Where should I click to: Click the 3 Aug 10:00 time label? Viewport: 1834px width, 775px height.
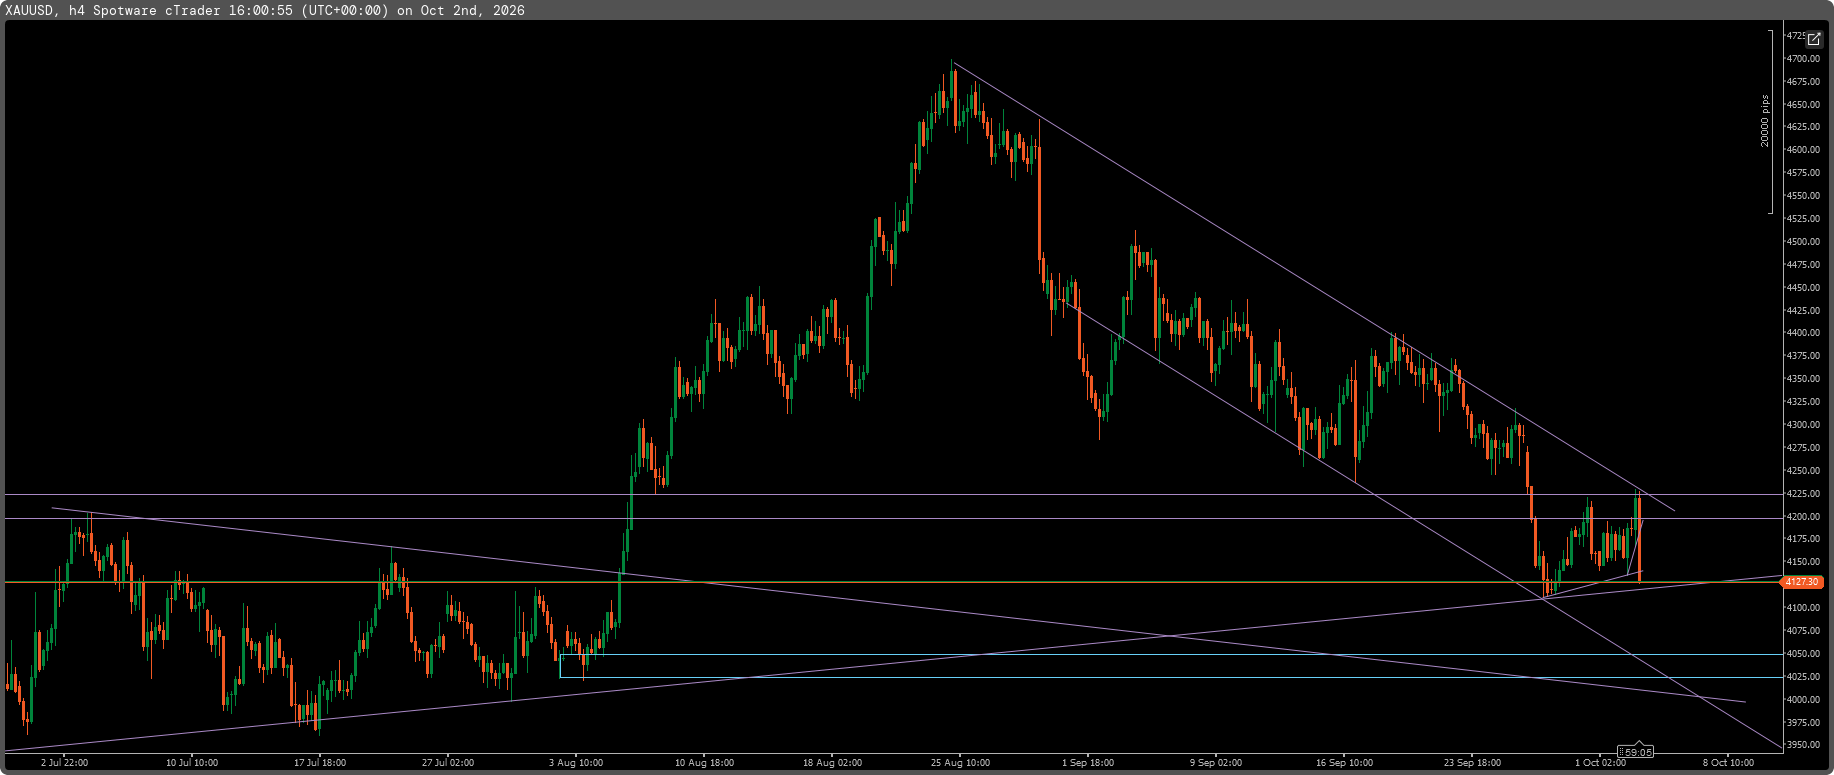tap(576, 763)
